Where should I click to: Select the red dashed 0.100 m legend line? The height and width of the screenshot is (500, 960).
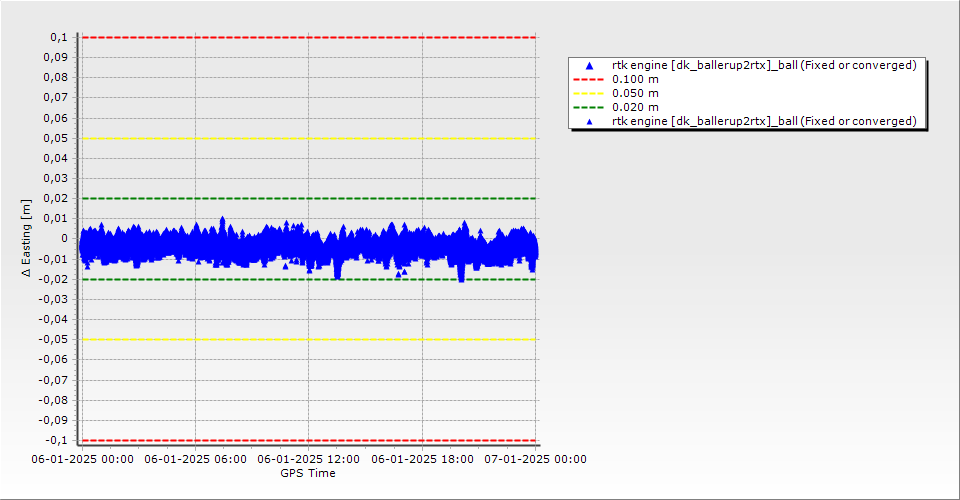pyautogui.click(x=588, y=80)
